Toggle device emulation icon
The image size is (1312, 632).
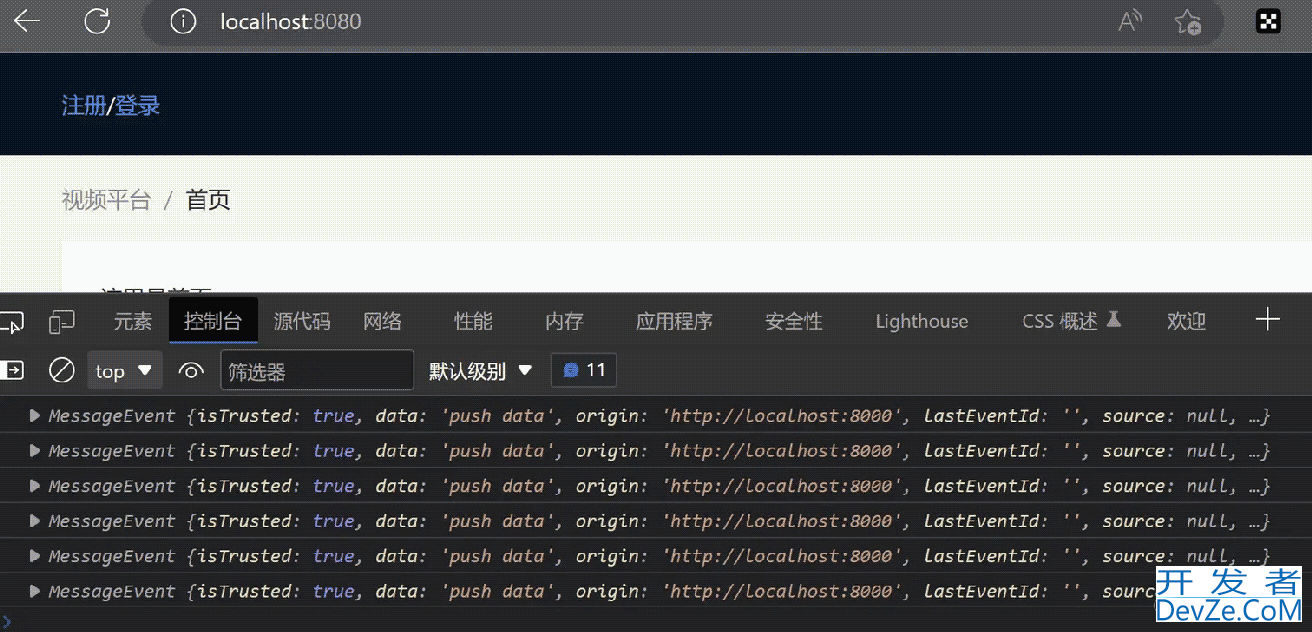pyautogui.click(x=62, y=321)
